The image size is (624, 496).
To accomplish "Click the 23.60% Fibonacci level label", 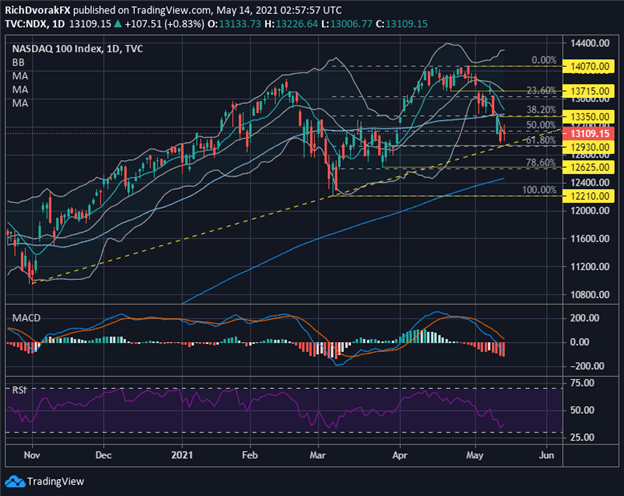I will pyautogui.click(x=541, y=91).
